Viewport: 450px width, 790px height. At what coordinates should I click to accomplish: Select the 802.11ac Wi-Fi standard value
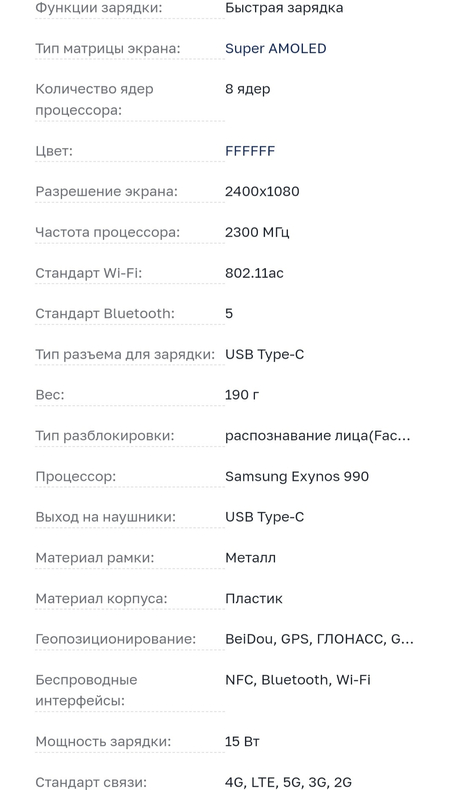(254, 273)
